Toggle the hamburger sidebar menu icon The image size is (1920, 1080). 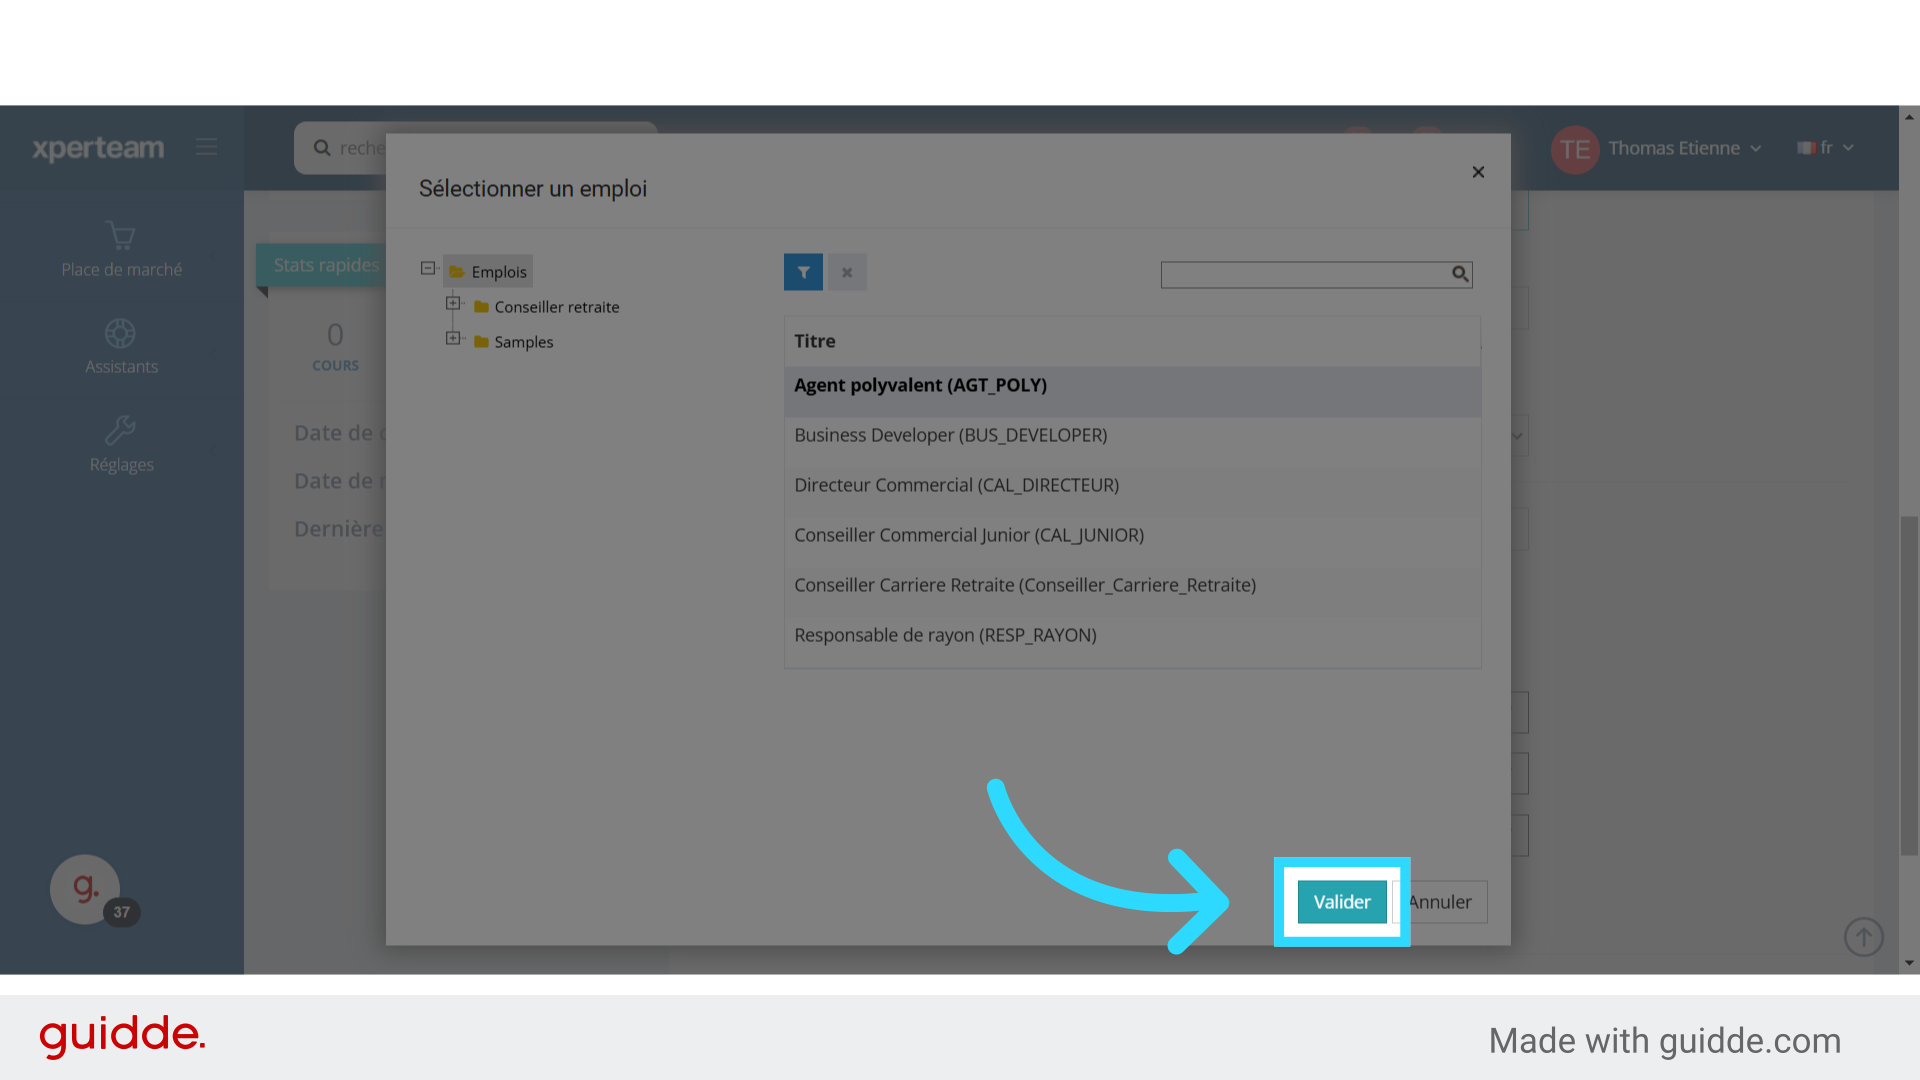pos(207,147)
